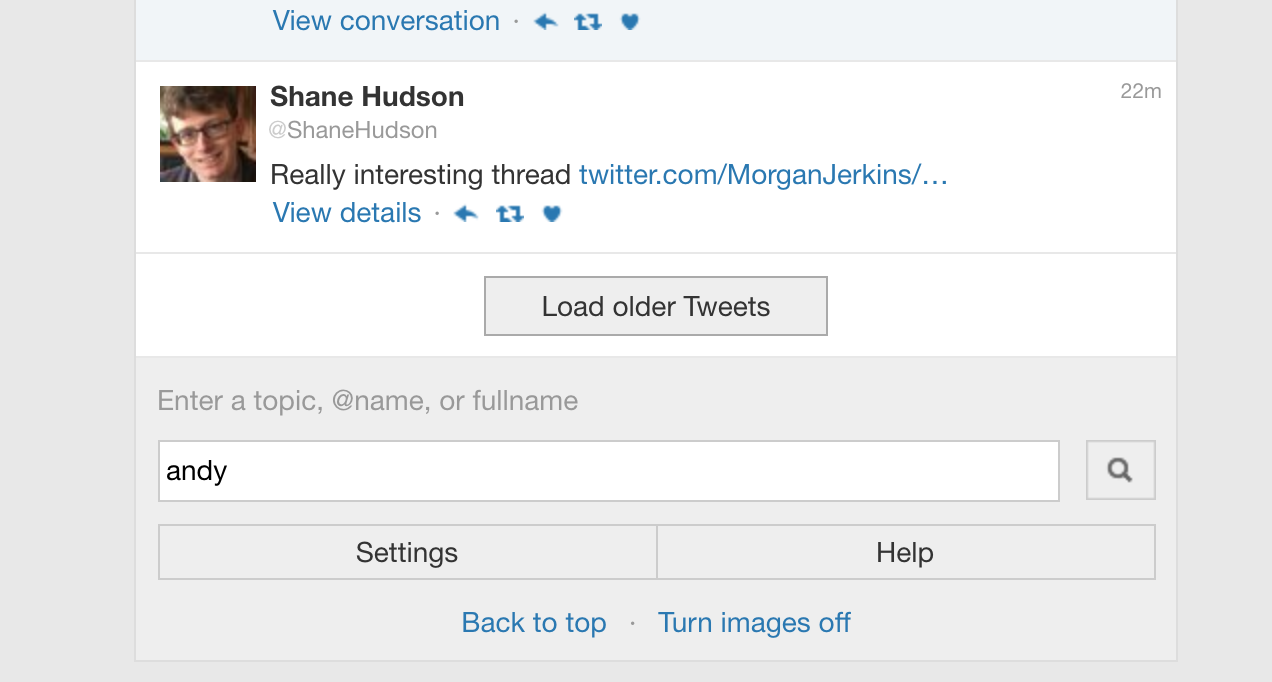1272x682 pixels.
Task: Click the @ShaneHudson handle
Action: 353,130
